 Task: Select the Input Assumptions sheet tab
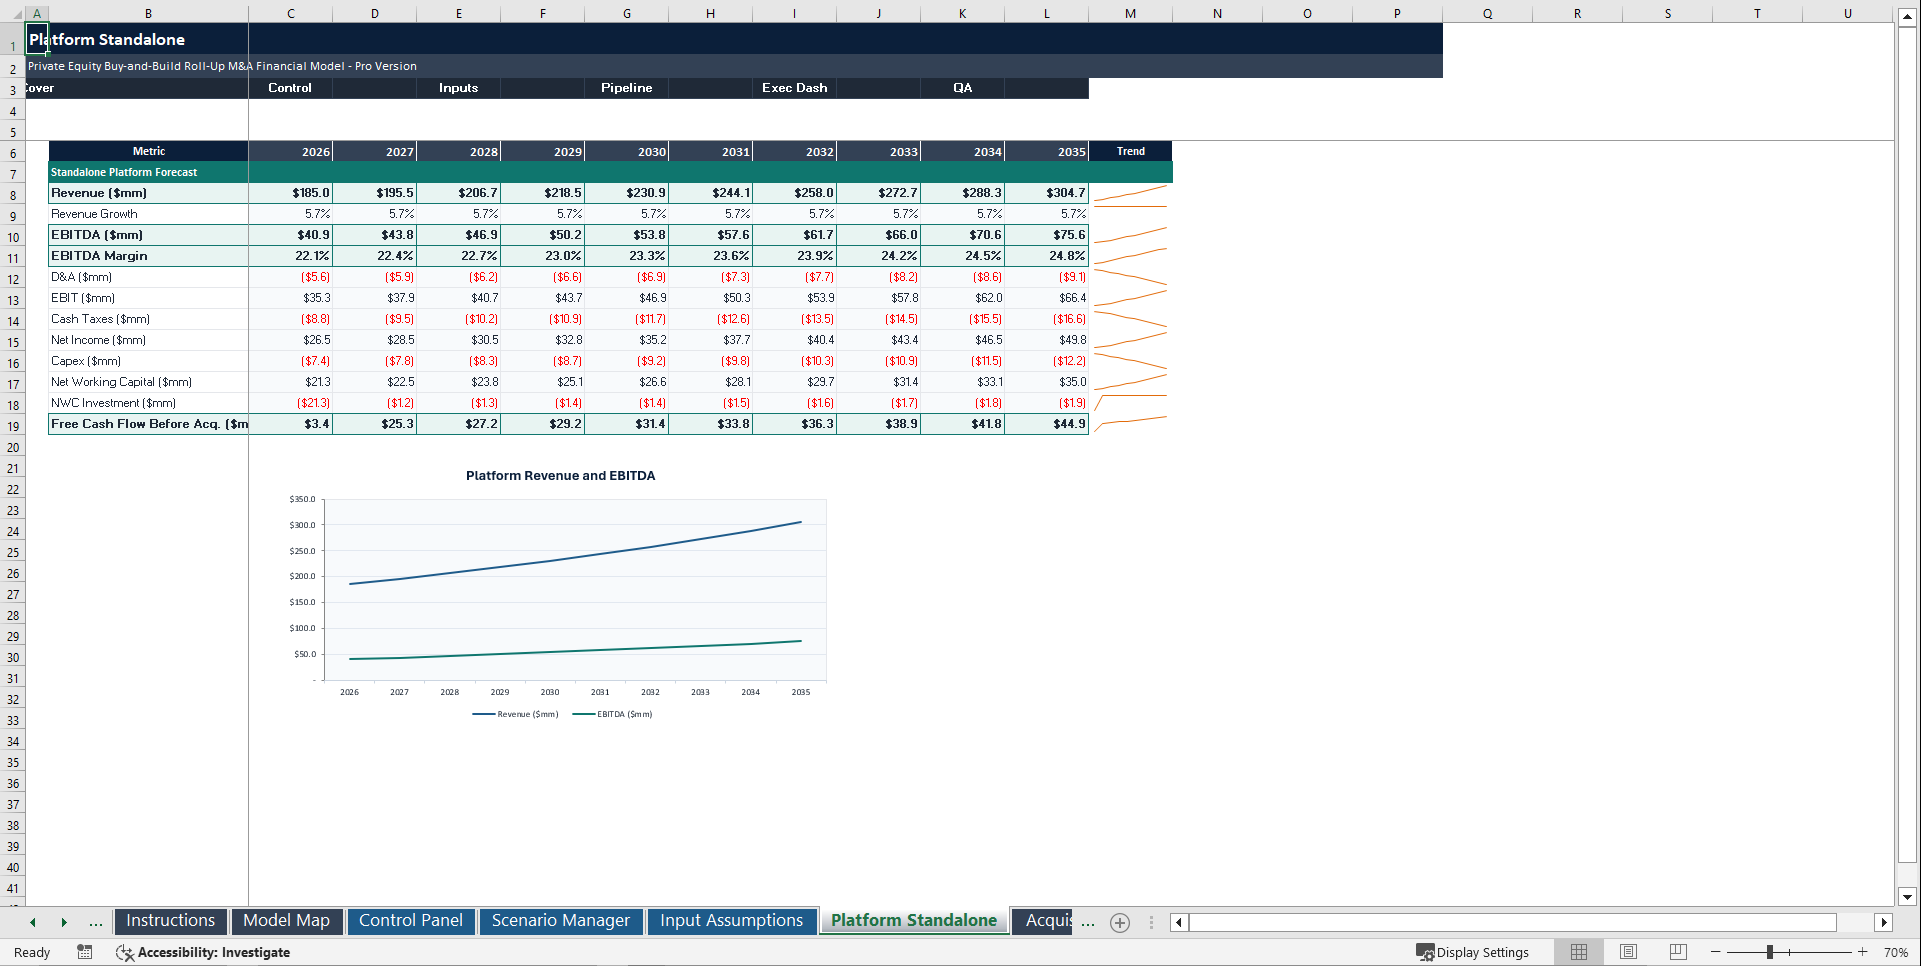(x=731, y=921)
